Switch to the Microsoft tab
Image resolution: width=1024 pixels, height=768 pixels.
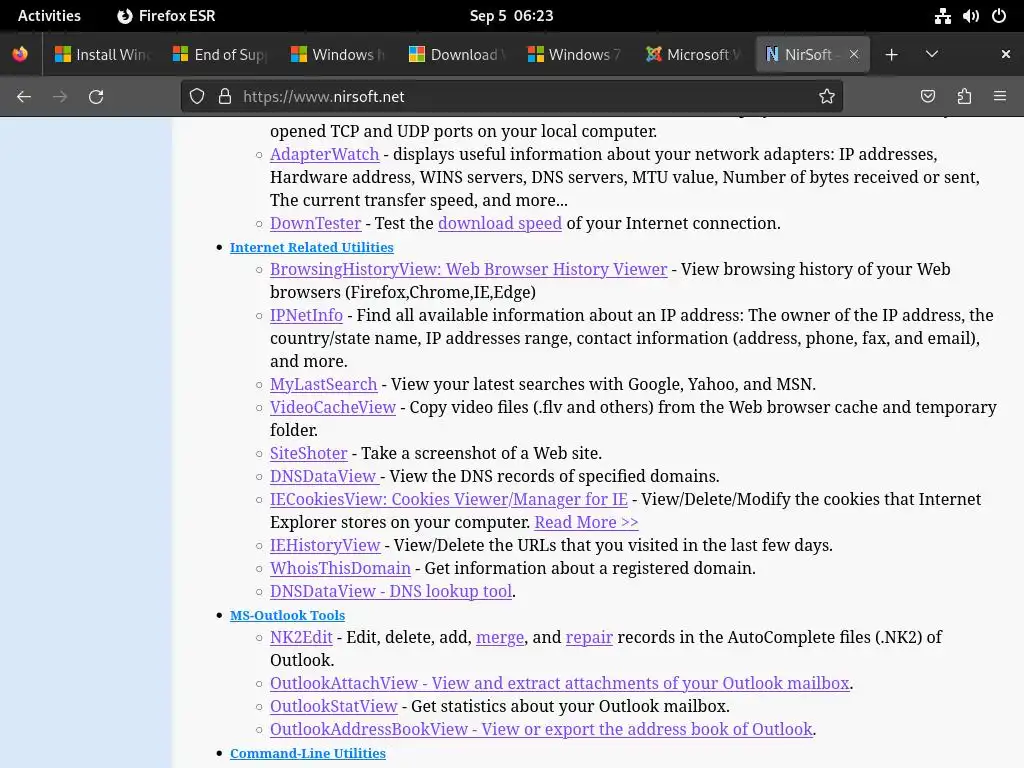click(x=693, y=54)
